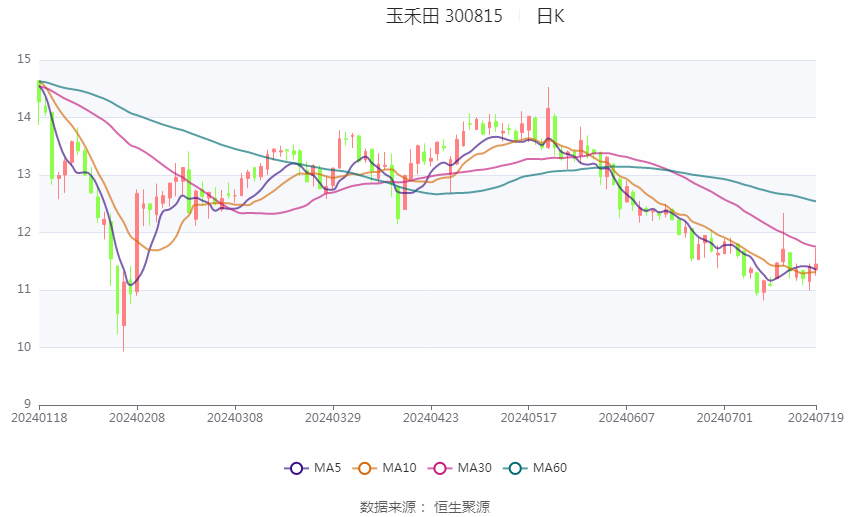Toggle the MA60 legend line
Viewport: 850px width, 517px height.
point(535,468)
